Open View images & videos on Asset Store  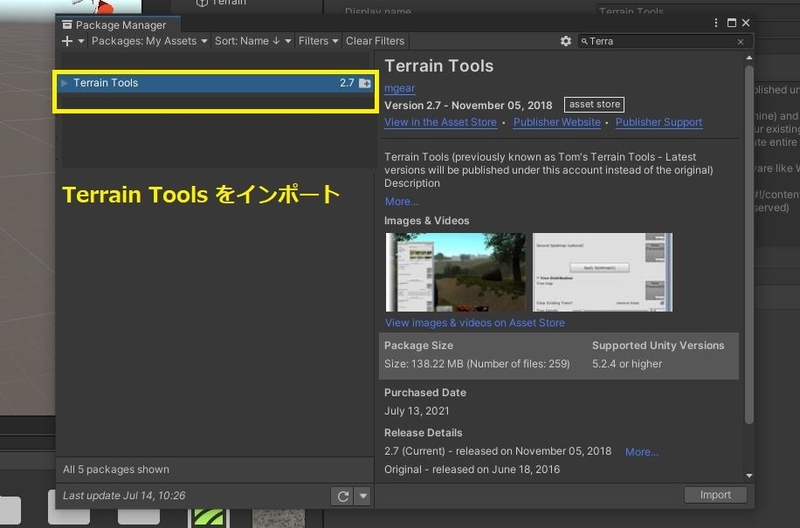pyautogui.click(x=474, y=323)
